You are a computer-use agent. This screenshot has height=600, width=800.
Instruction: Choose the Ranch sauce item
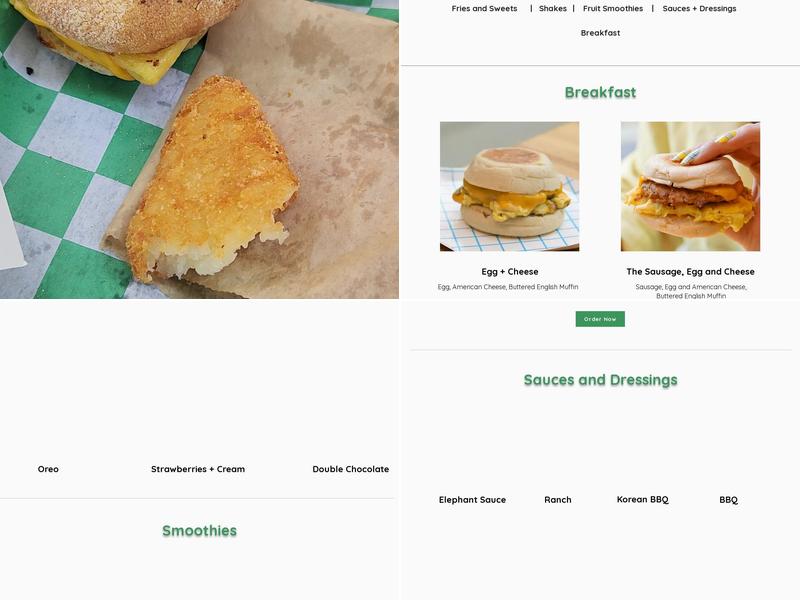[x=557, y=500]
